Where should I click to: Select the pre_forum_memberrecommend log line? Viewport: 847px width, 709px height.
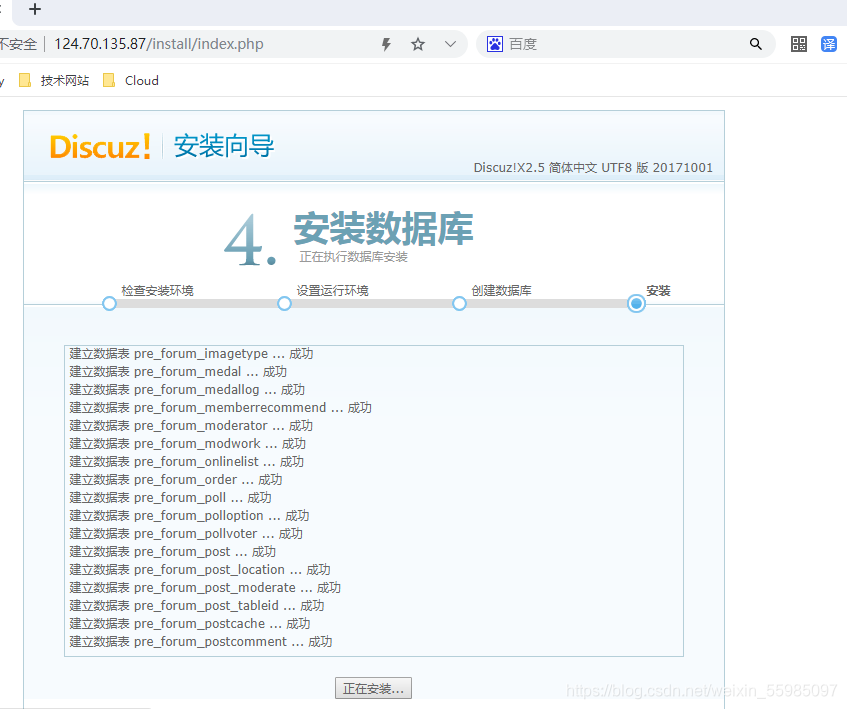pyautogui.click(x=220, y=408)
